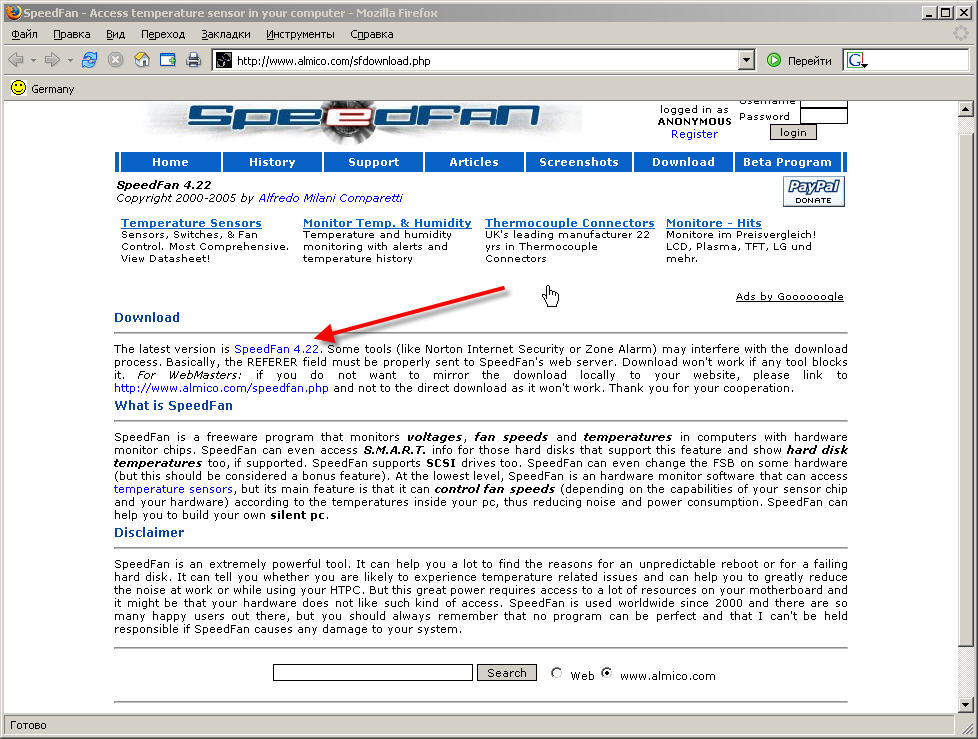Click the "What is SpeedFan" heading
978x739 pixels.
(173, 405)
